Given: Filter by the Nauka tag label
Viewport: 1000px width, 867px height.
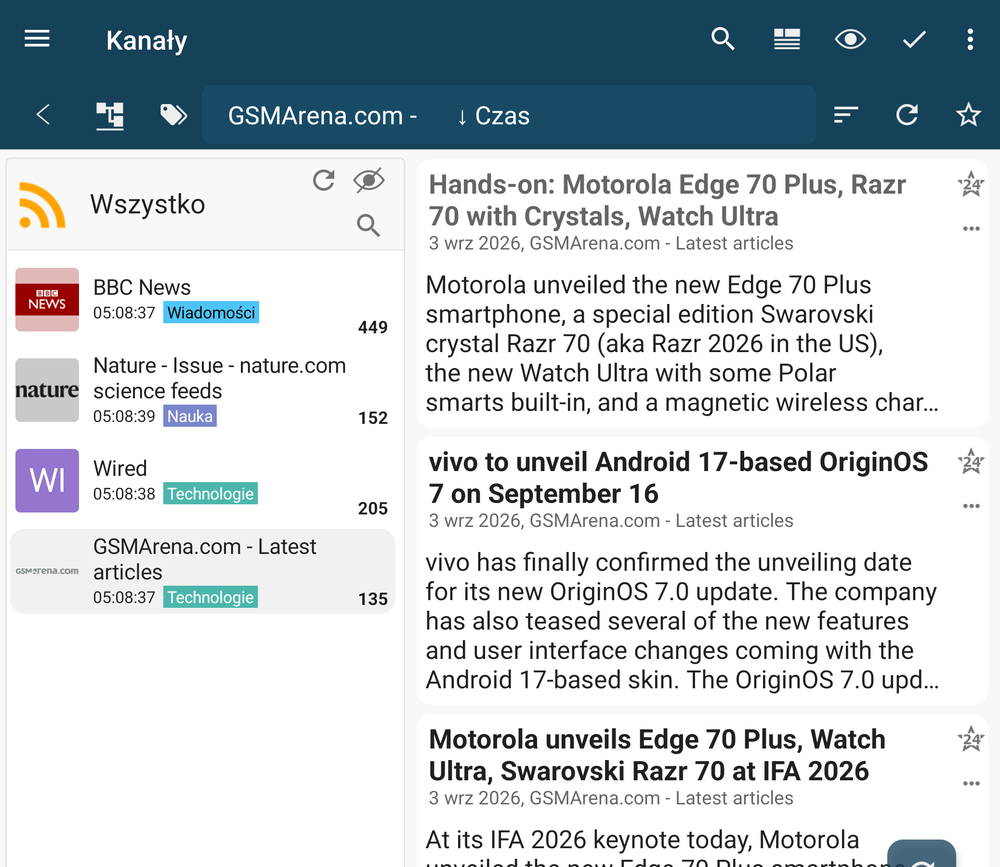Looking at the screenshot, I should [x=189, y=416].
